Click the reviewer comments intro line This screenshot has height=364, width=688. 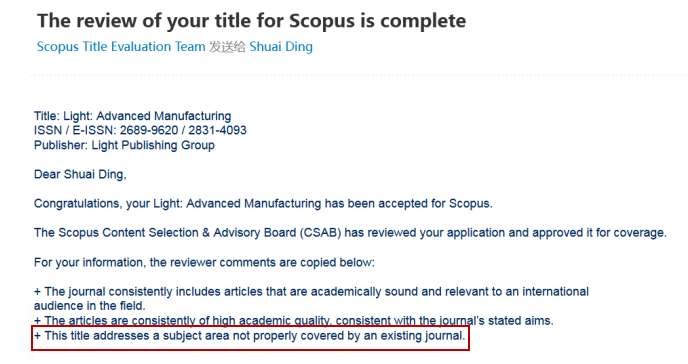[204, 262]
